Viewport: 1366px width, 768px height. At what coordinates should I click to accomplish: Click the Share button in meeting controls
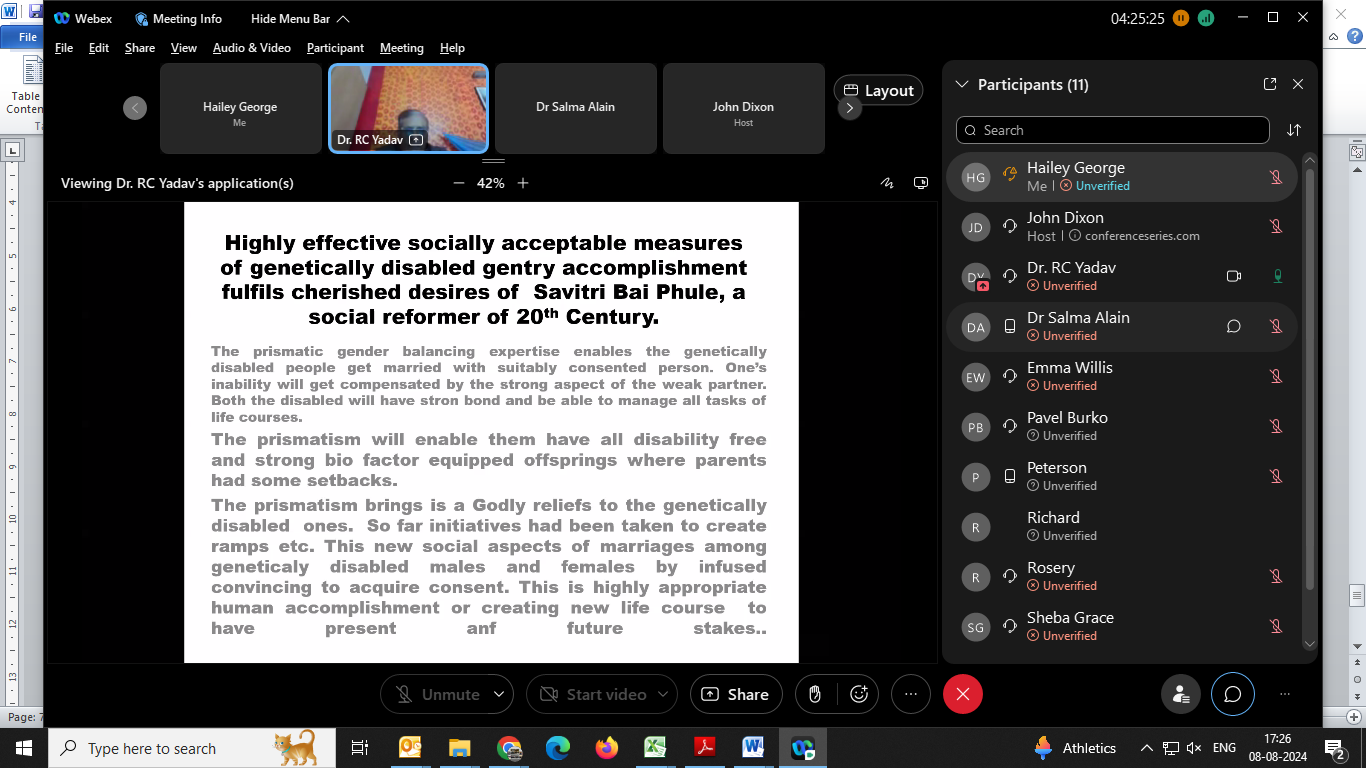(735, 694)
